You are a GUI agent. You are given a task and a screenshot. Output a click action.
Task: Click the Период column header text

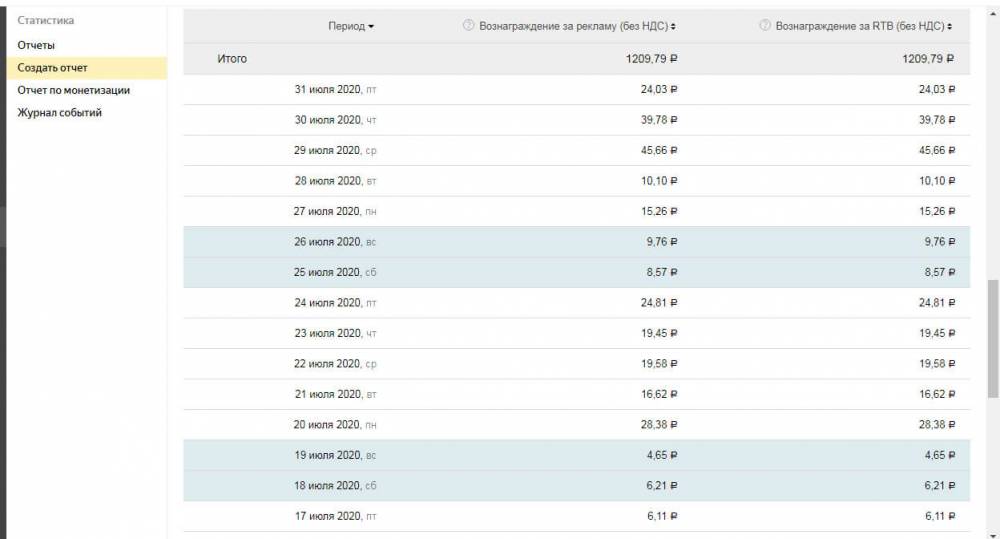click(x=346, y=26)
